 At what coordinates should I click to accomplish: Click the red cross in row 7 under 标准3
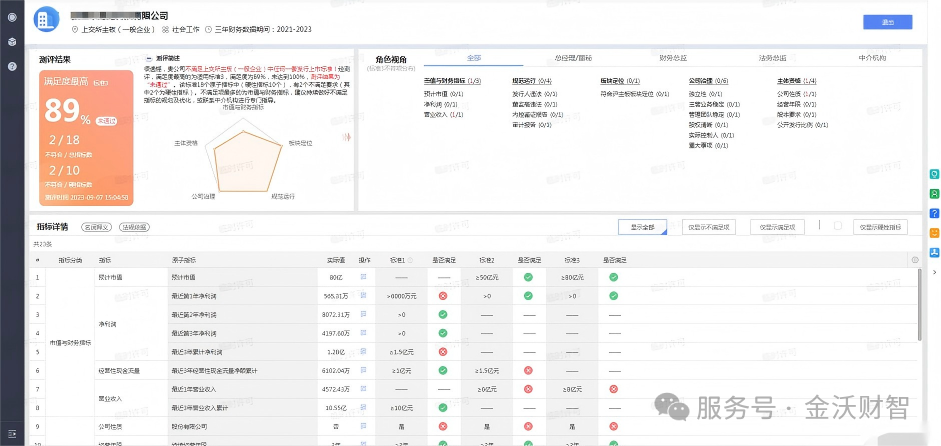tap(613, 389)
